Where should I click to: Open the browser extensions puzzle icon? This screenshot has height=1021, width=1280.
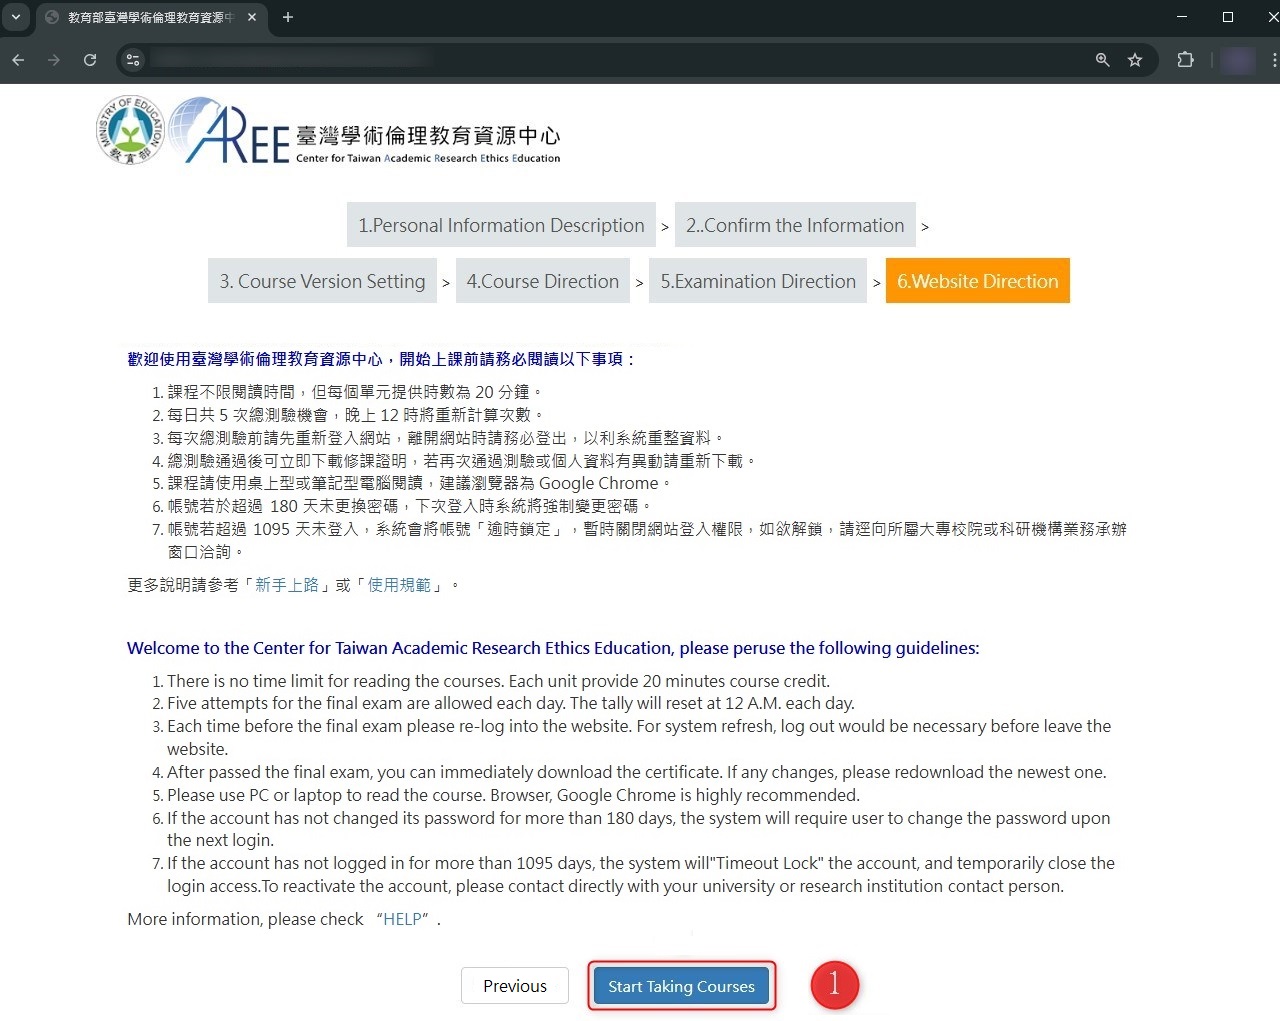coord(1185,60)
